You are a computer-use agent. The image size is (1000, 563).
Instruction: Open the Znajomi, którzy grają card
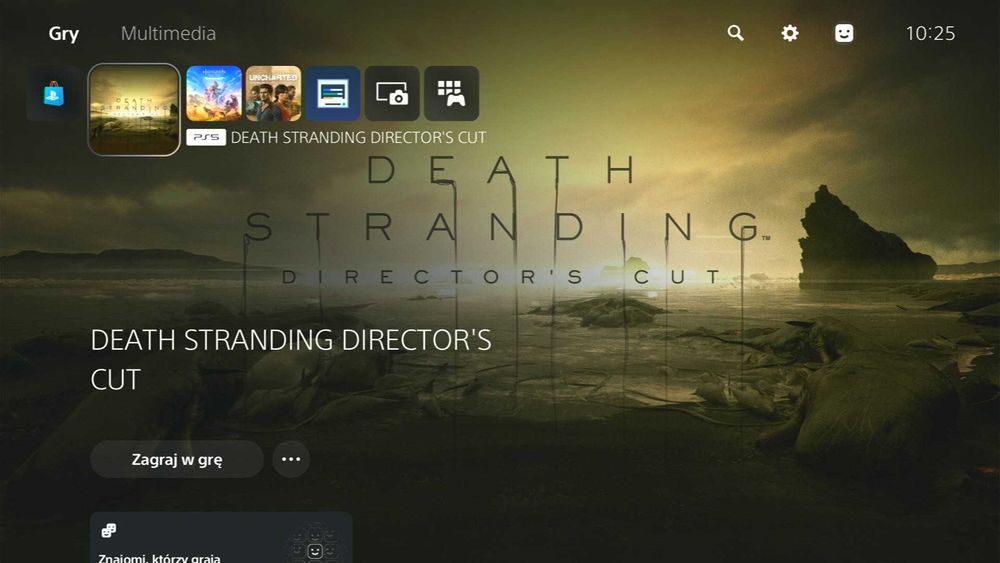coord(221,537)
